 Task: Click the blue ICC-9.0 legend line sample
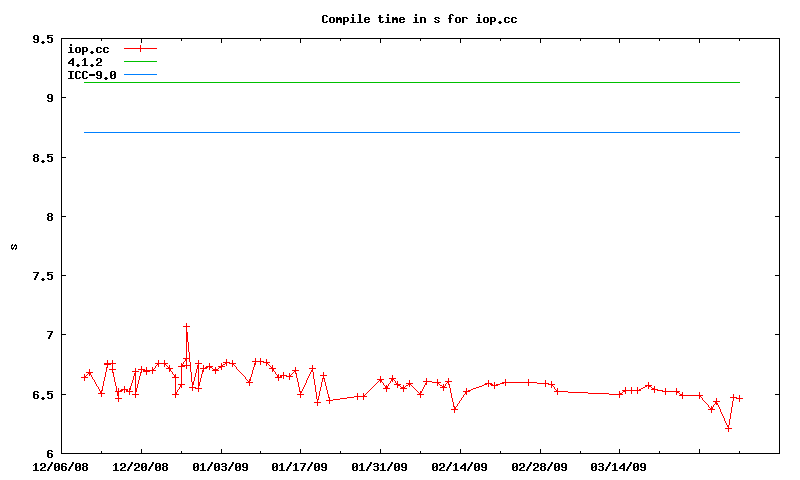click(x=141, y=75)
